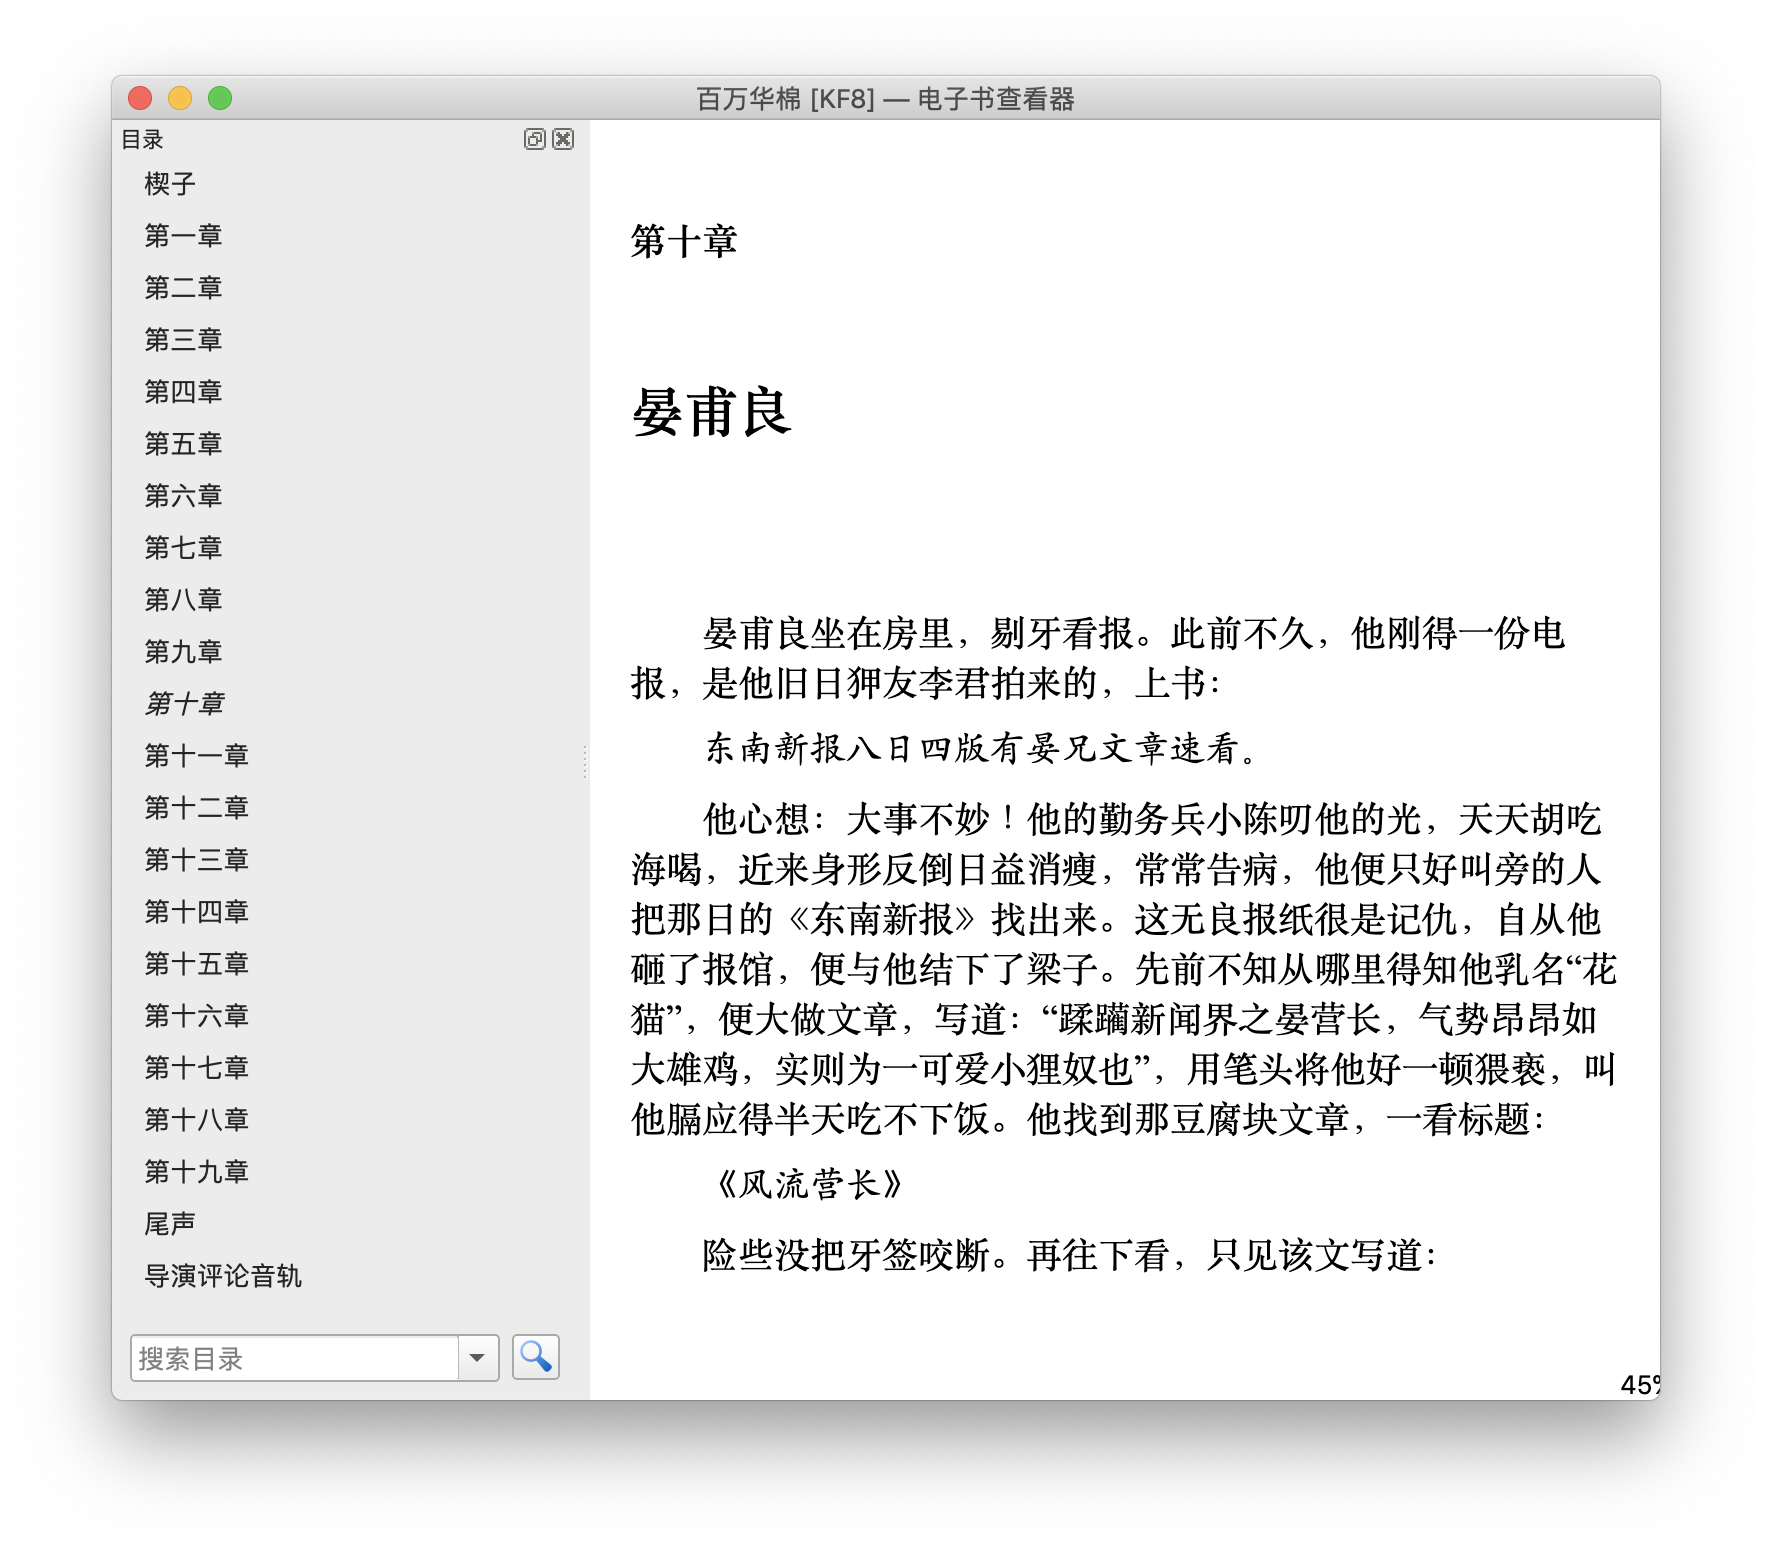This screenshot has height=1548, width=1772.
Task: Click the reading progress percentage indicator
Action: [1640, 1385]
